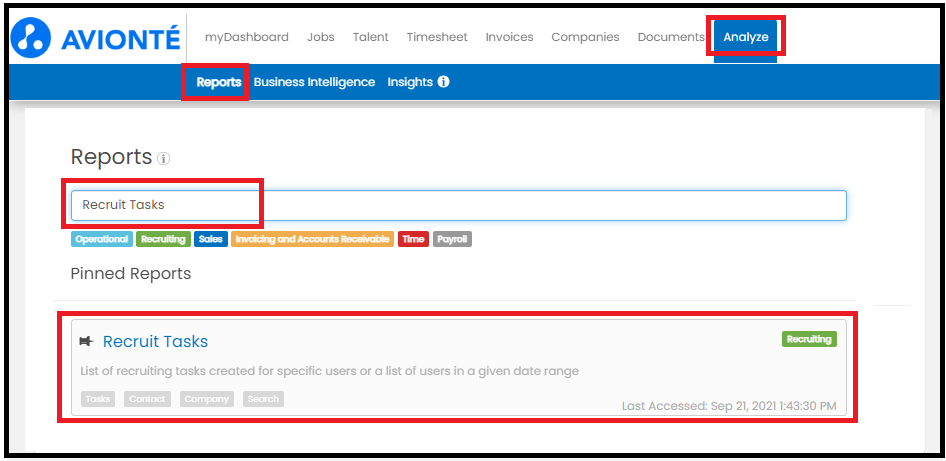Open the myDashboard menu item
This screenshot has height=461, width=946.
coord(247,37)
